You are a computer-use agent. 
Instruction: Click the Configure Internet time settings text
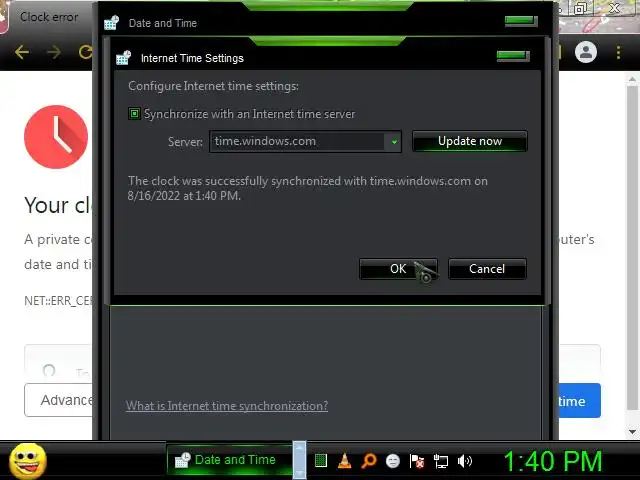213,86
